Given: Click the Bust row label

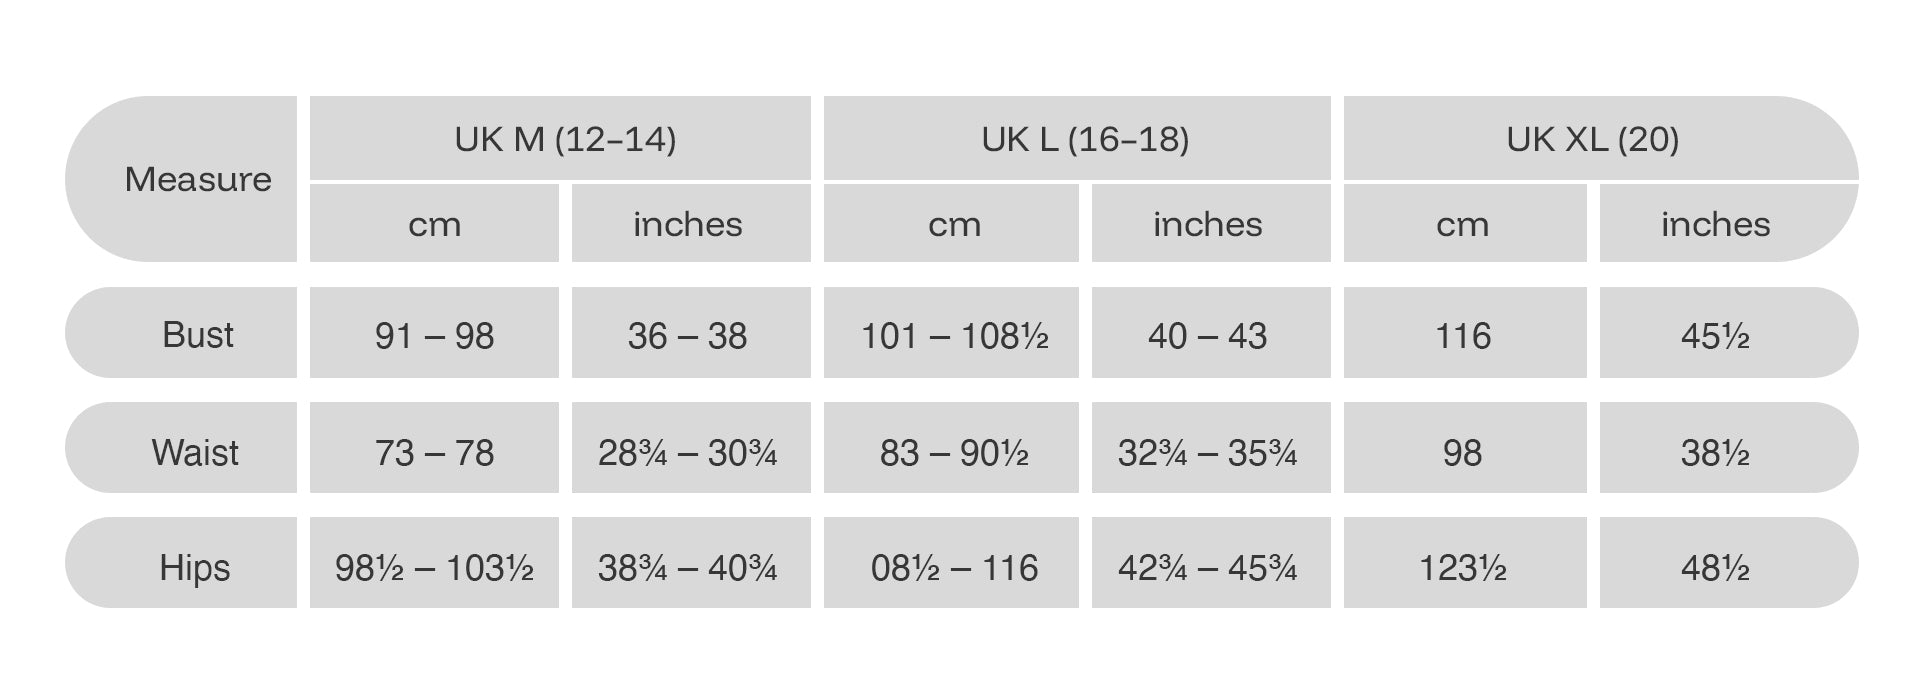Looking at the screenshot, I should coord(197,334).
